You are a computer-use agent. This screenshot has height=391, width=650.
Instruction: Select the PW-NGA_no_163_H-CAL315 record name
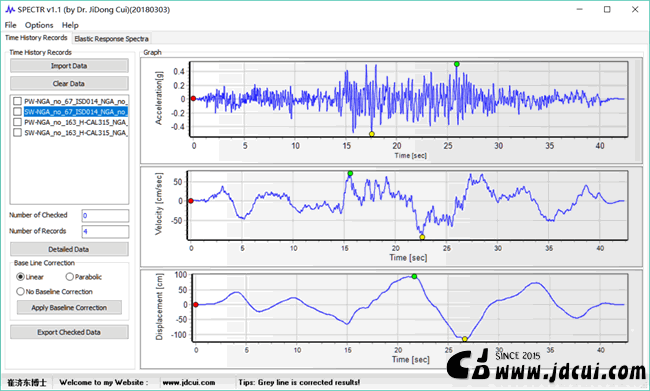pyautogui.click(x=75, y=122)
